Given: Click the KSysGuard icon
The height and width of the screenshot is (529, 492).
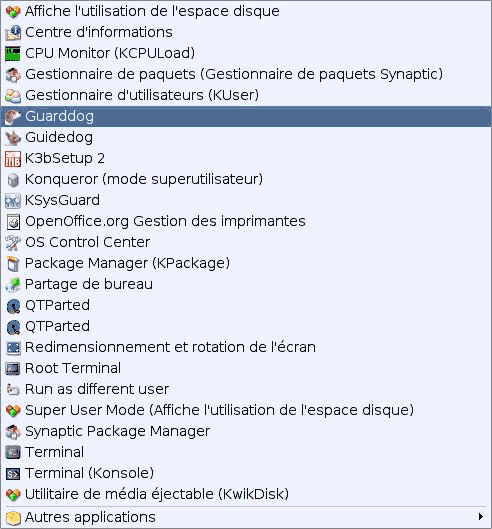Looking at the screenshot, I should click(13, 200).
